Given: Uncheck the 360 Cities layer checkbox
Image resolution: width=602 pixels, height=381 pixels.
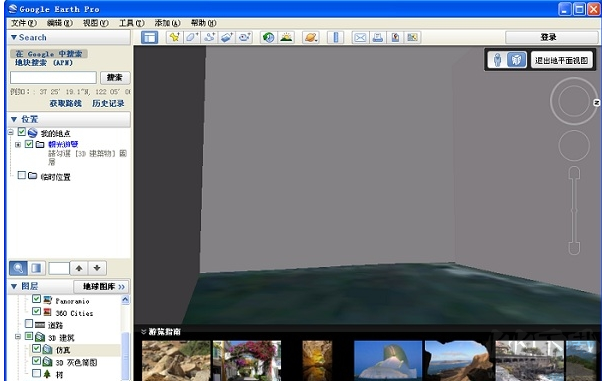Looking at the screenshot, I should pyautogui.click(x=36, y=311).
